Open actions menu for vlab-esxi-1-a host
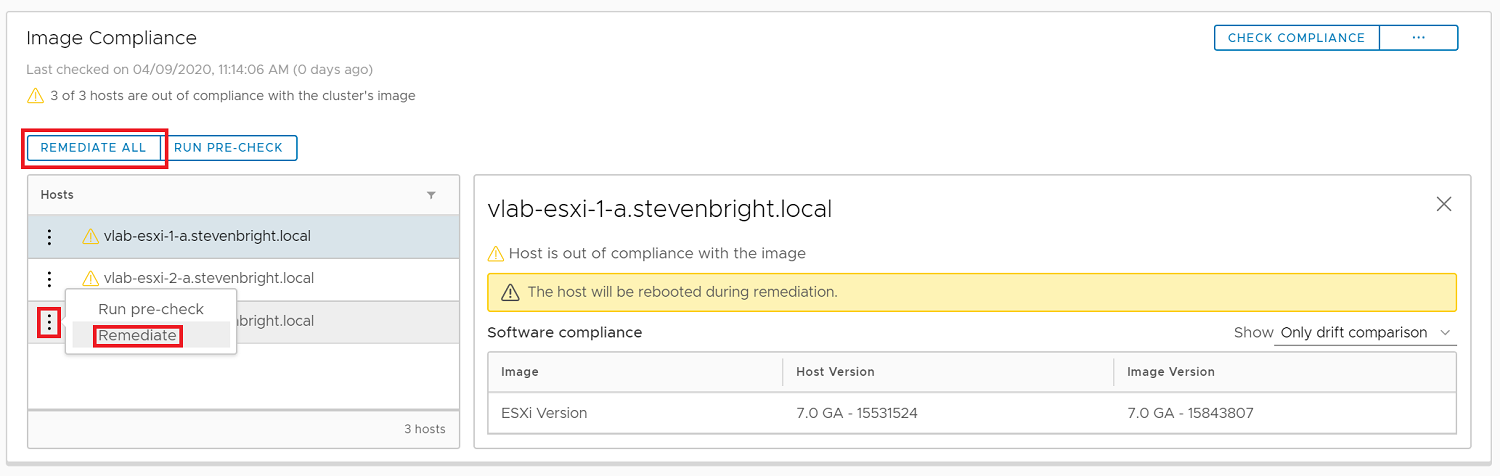 tap(49, 237)
